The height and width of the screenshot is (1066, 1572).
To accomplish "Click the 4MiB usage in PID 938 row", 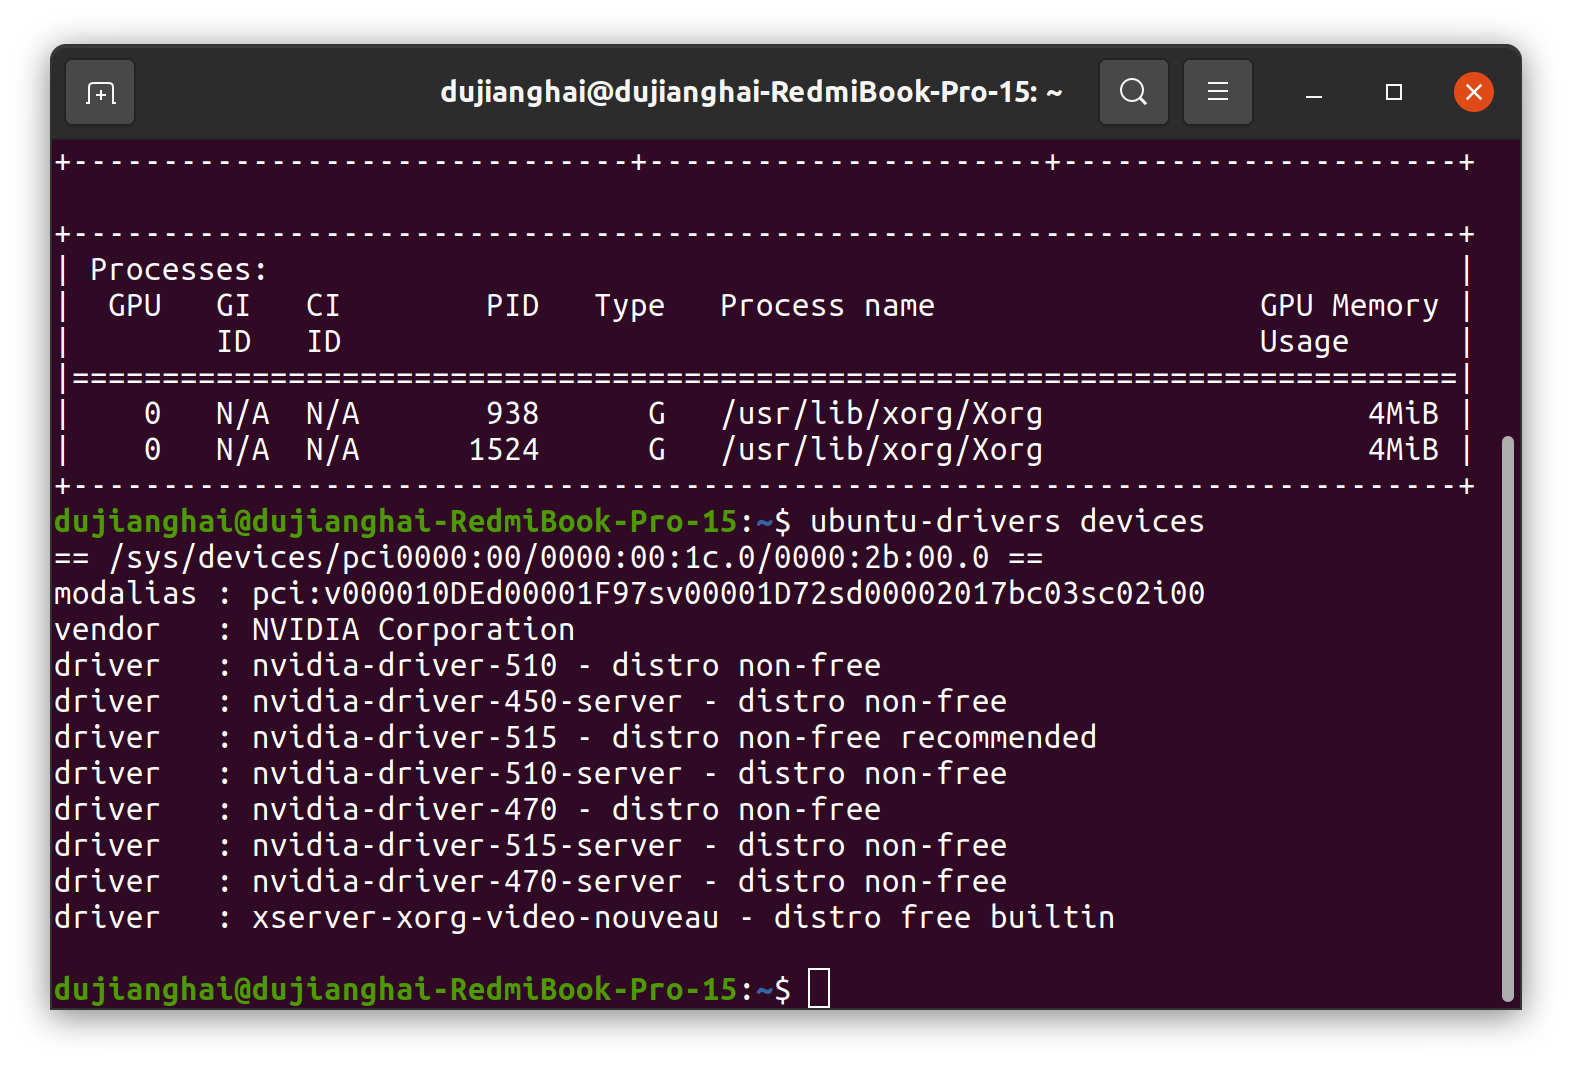I will (1403, 413).
